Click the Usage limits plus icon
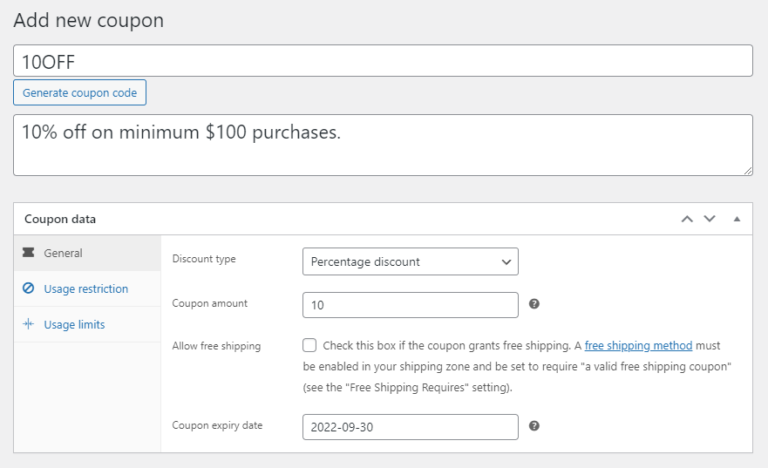Image resolution: width=768 pixels, height=468 pixels. pyautogui.click(x=28, y=325)
